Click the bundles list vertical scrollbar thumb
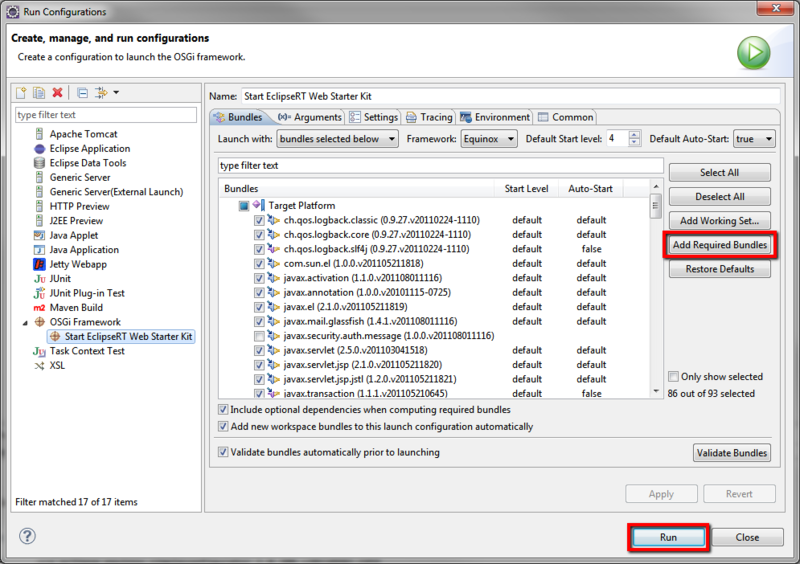Viewport: 800px width, 564px height. click(x=656, y=206)
